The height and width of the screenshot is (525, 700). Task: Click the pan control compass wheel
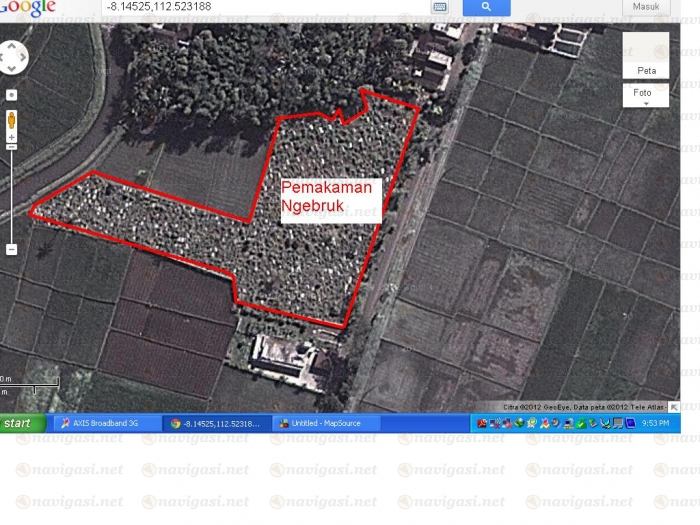coord(13,57)
